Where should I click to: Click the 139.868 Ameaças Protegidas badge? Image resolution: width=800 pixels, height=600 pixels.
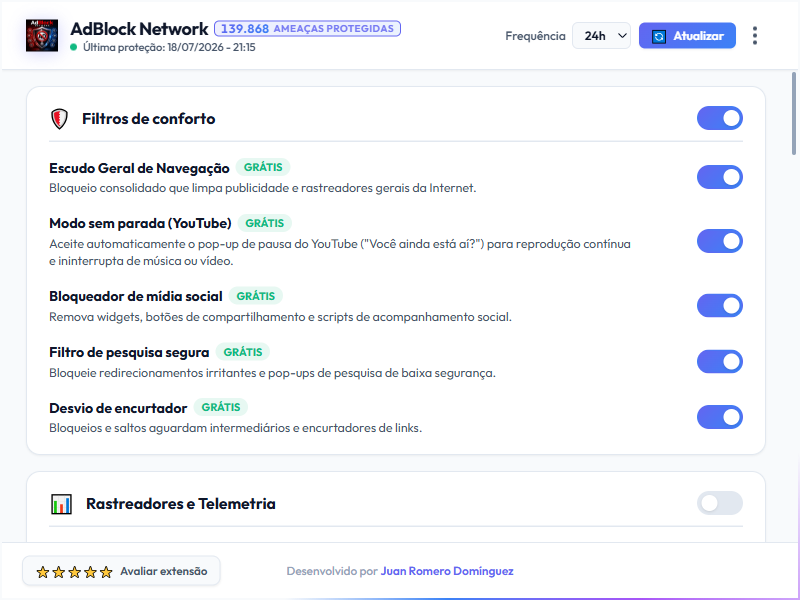point(307,29)
